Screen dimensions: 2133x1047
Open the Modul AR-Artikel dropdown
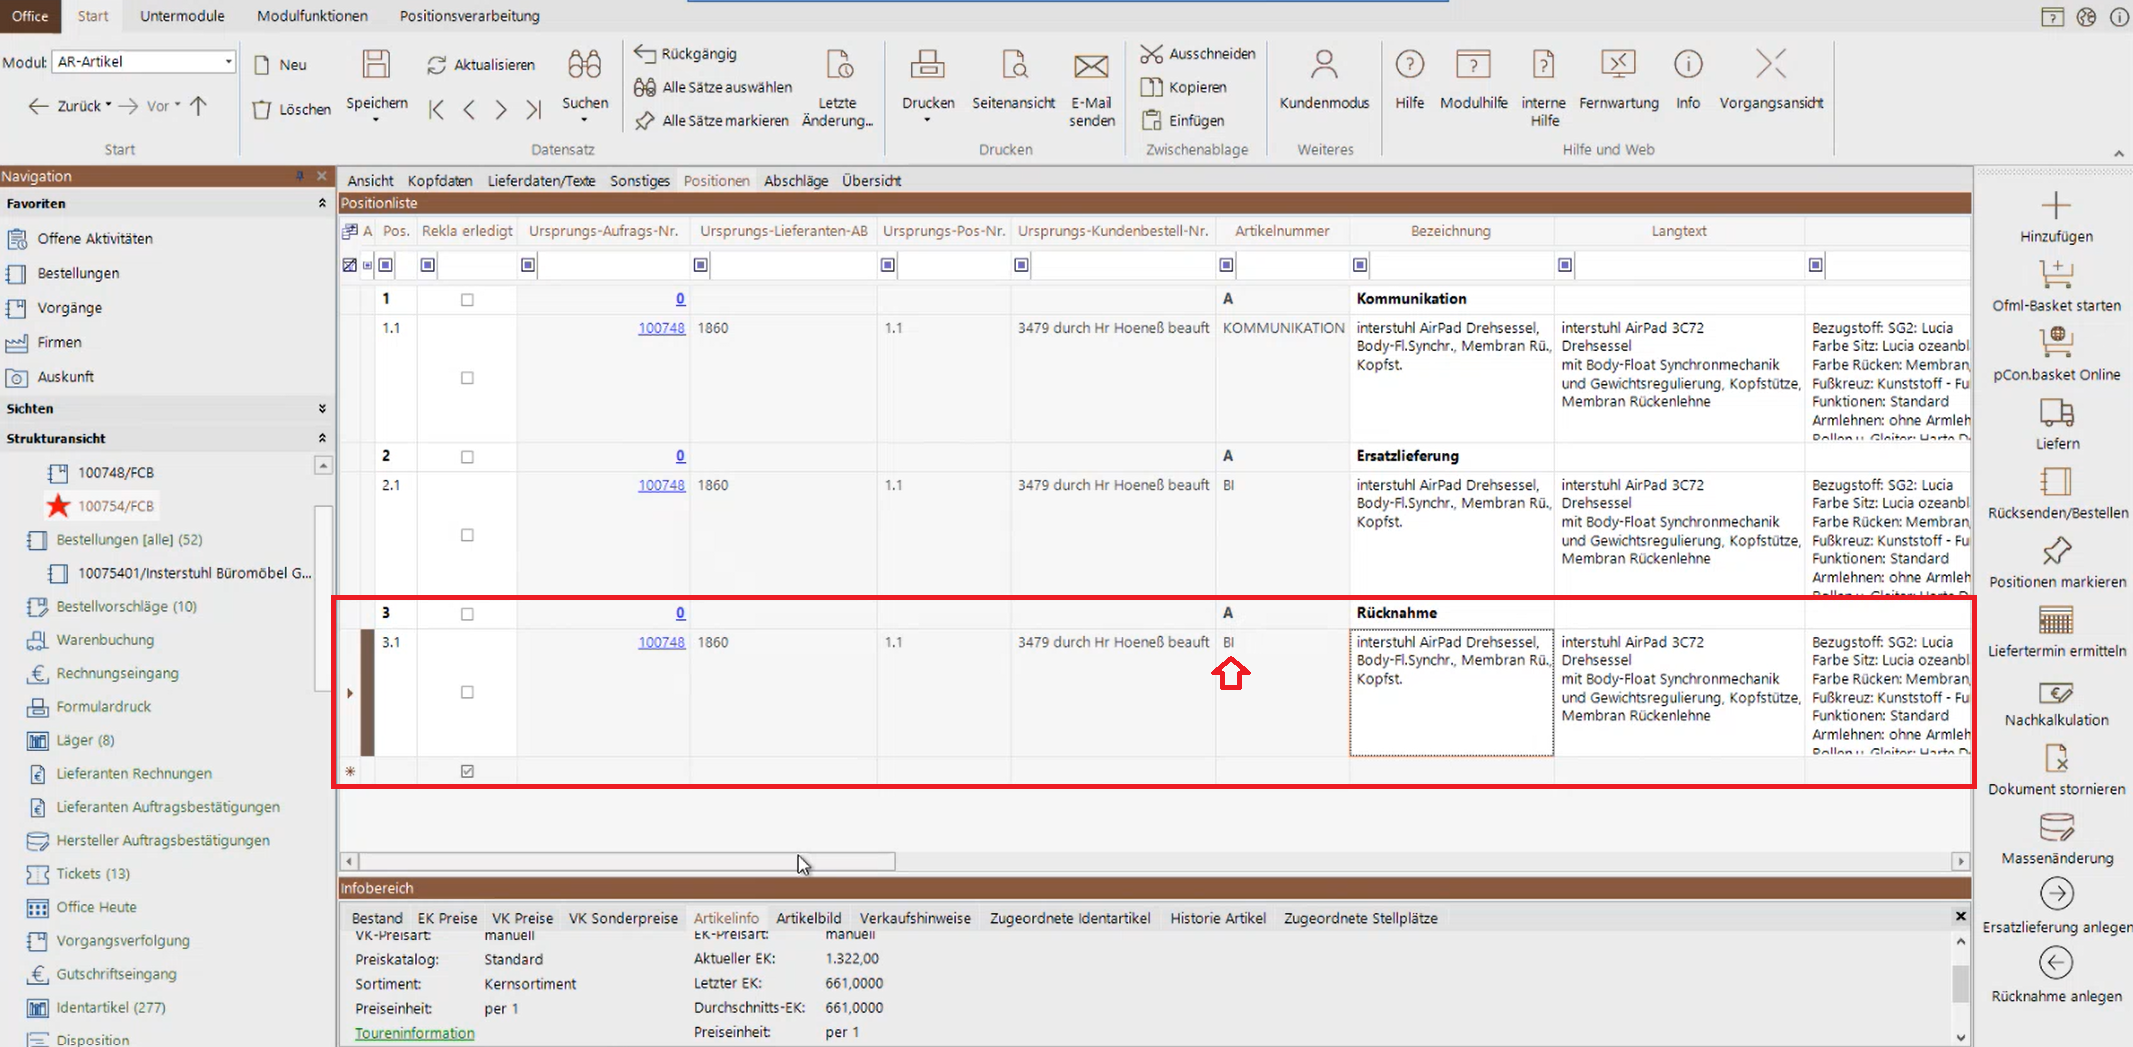click(x=228, y=62)
